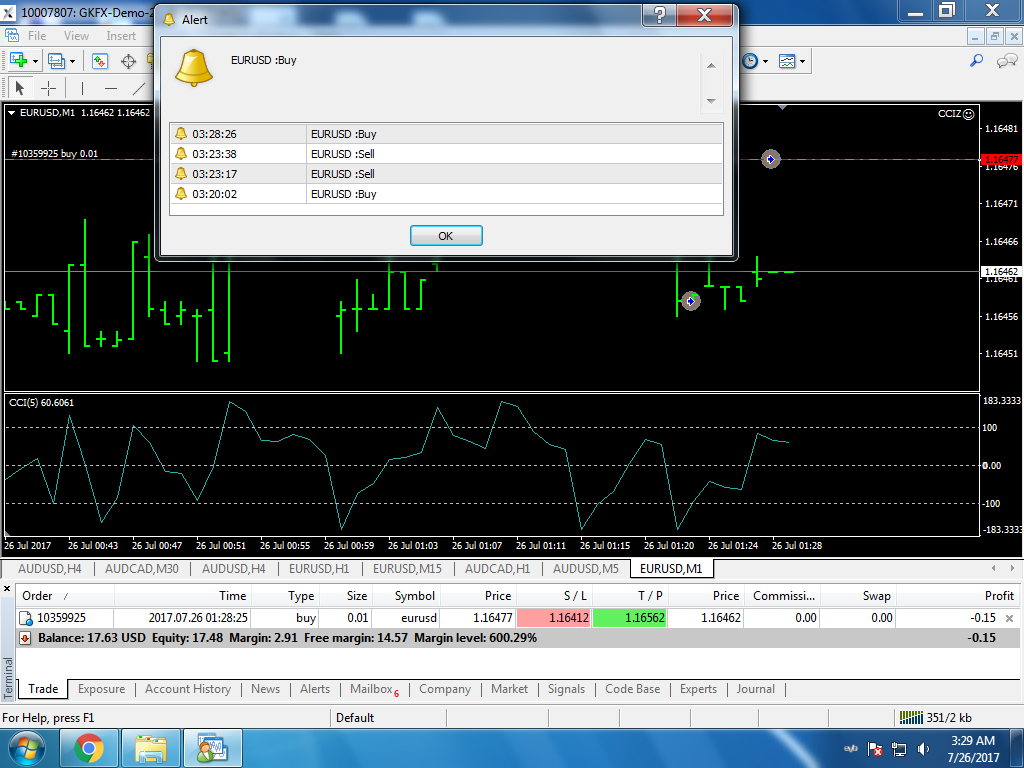Screen dimensions: 1024x768
Task: Select the arrow Cursor tool
Action: (x=20, y=88)
